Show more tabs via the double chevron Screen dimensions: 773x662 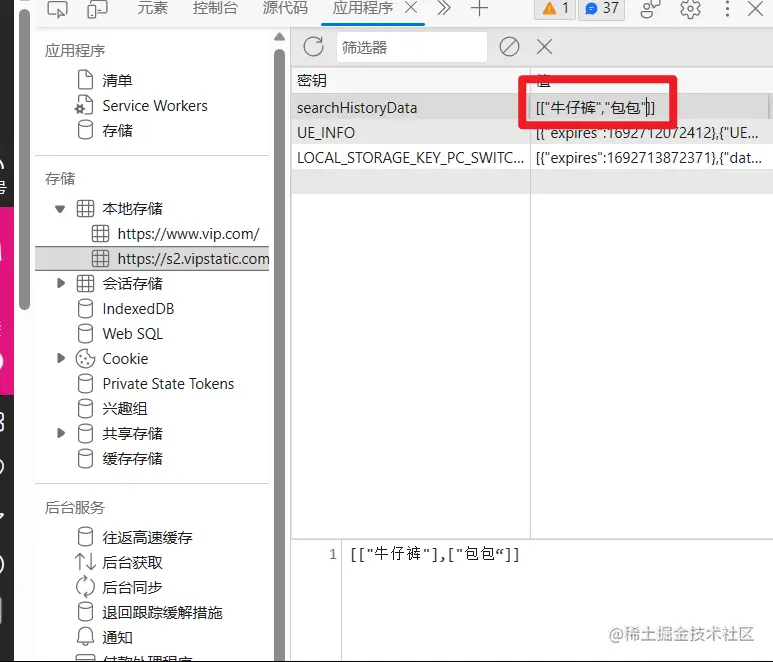444,8
